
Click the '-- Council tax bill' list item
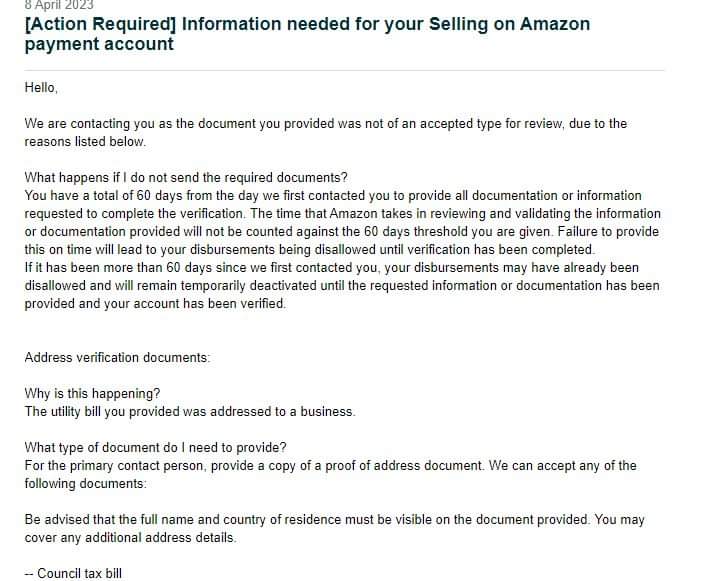(x=73, y=573)
